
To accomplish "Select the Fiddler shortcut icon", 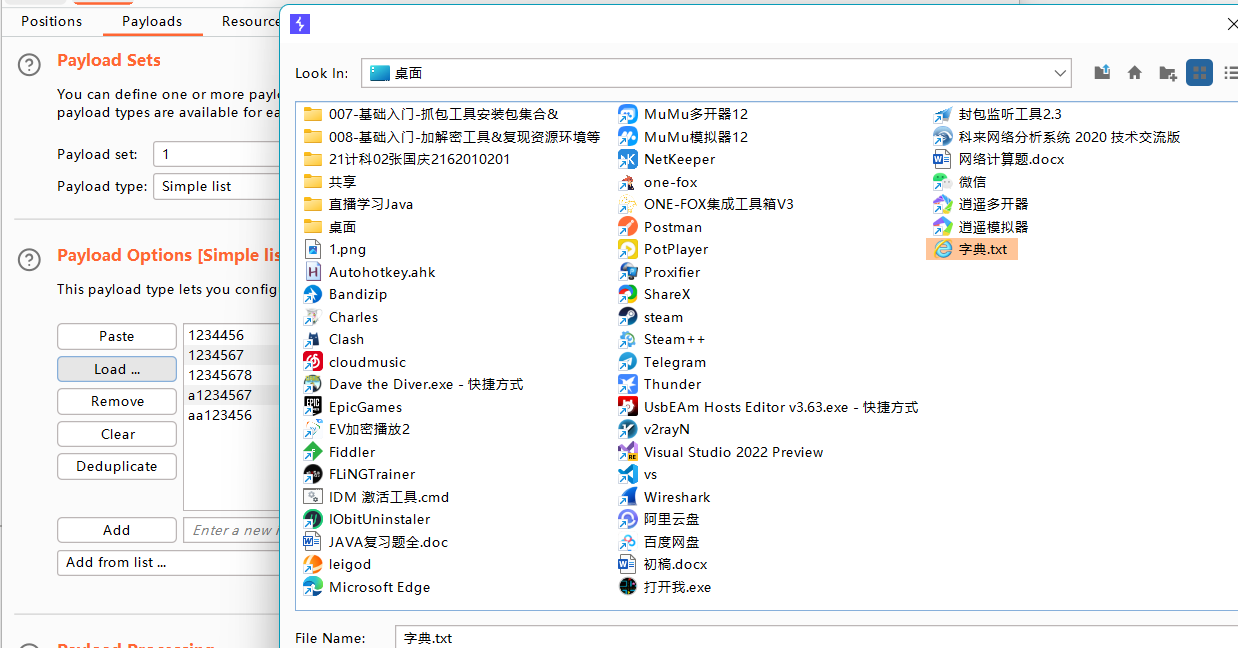I will click(x=313, y=452).
